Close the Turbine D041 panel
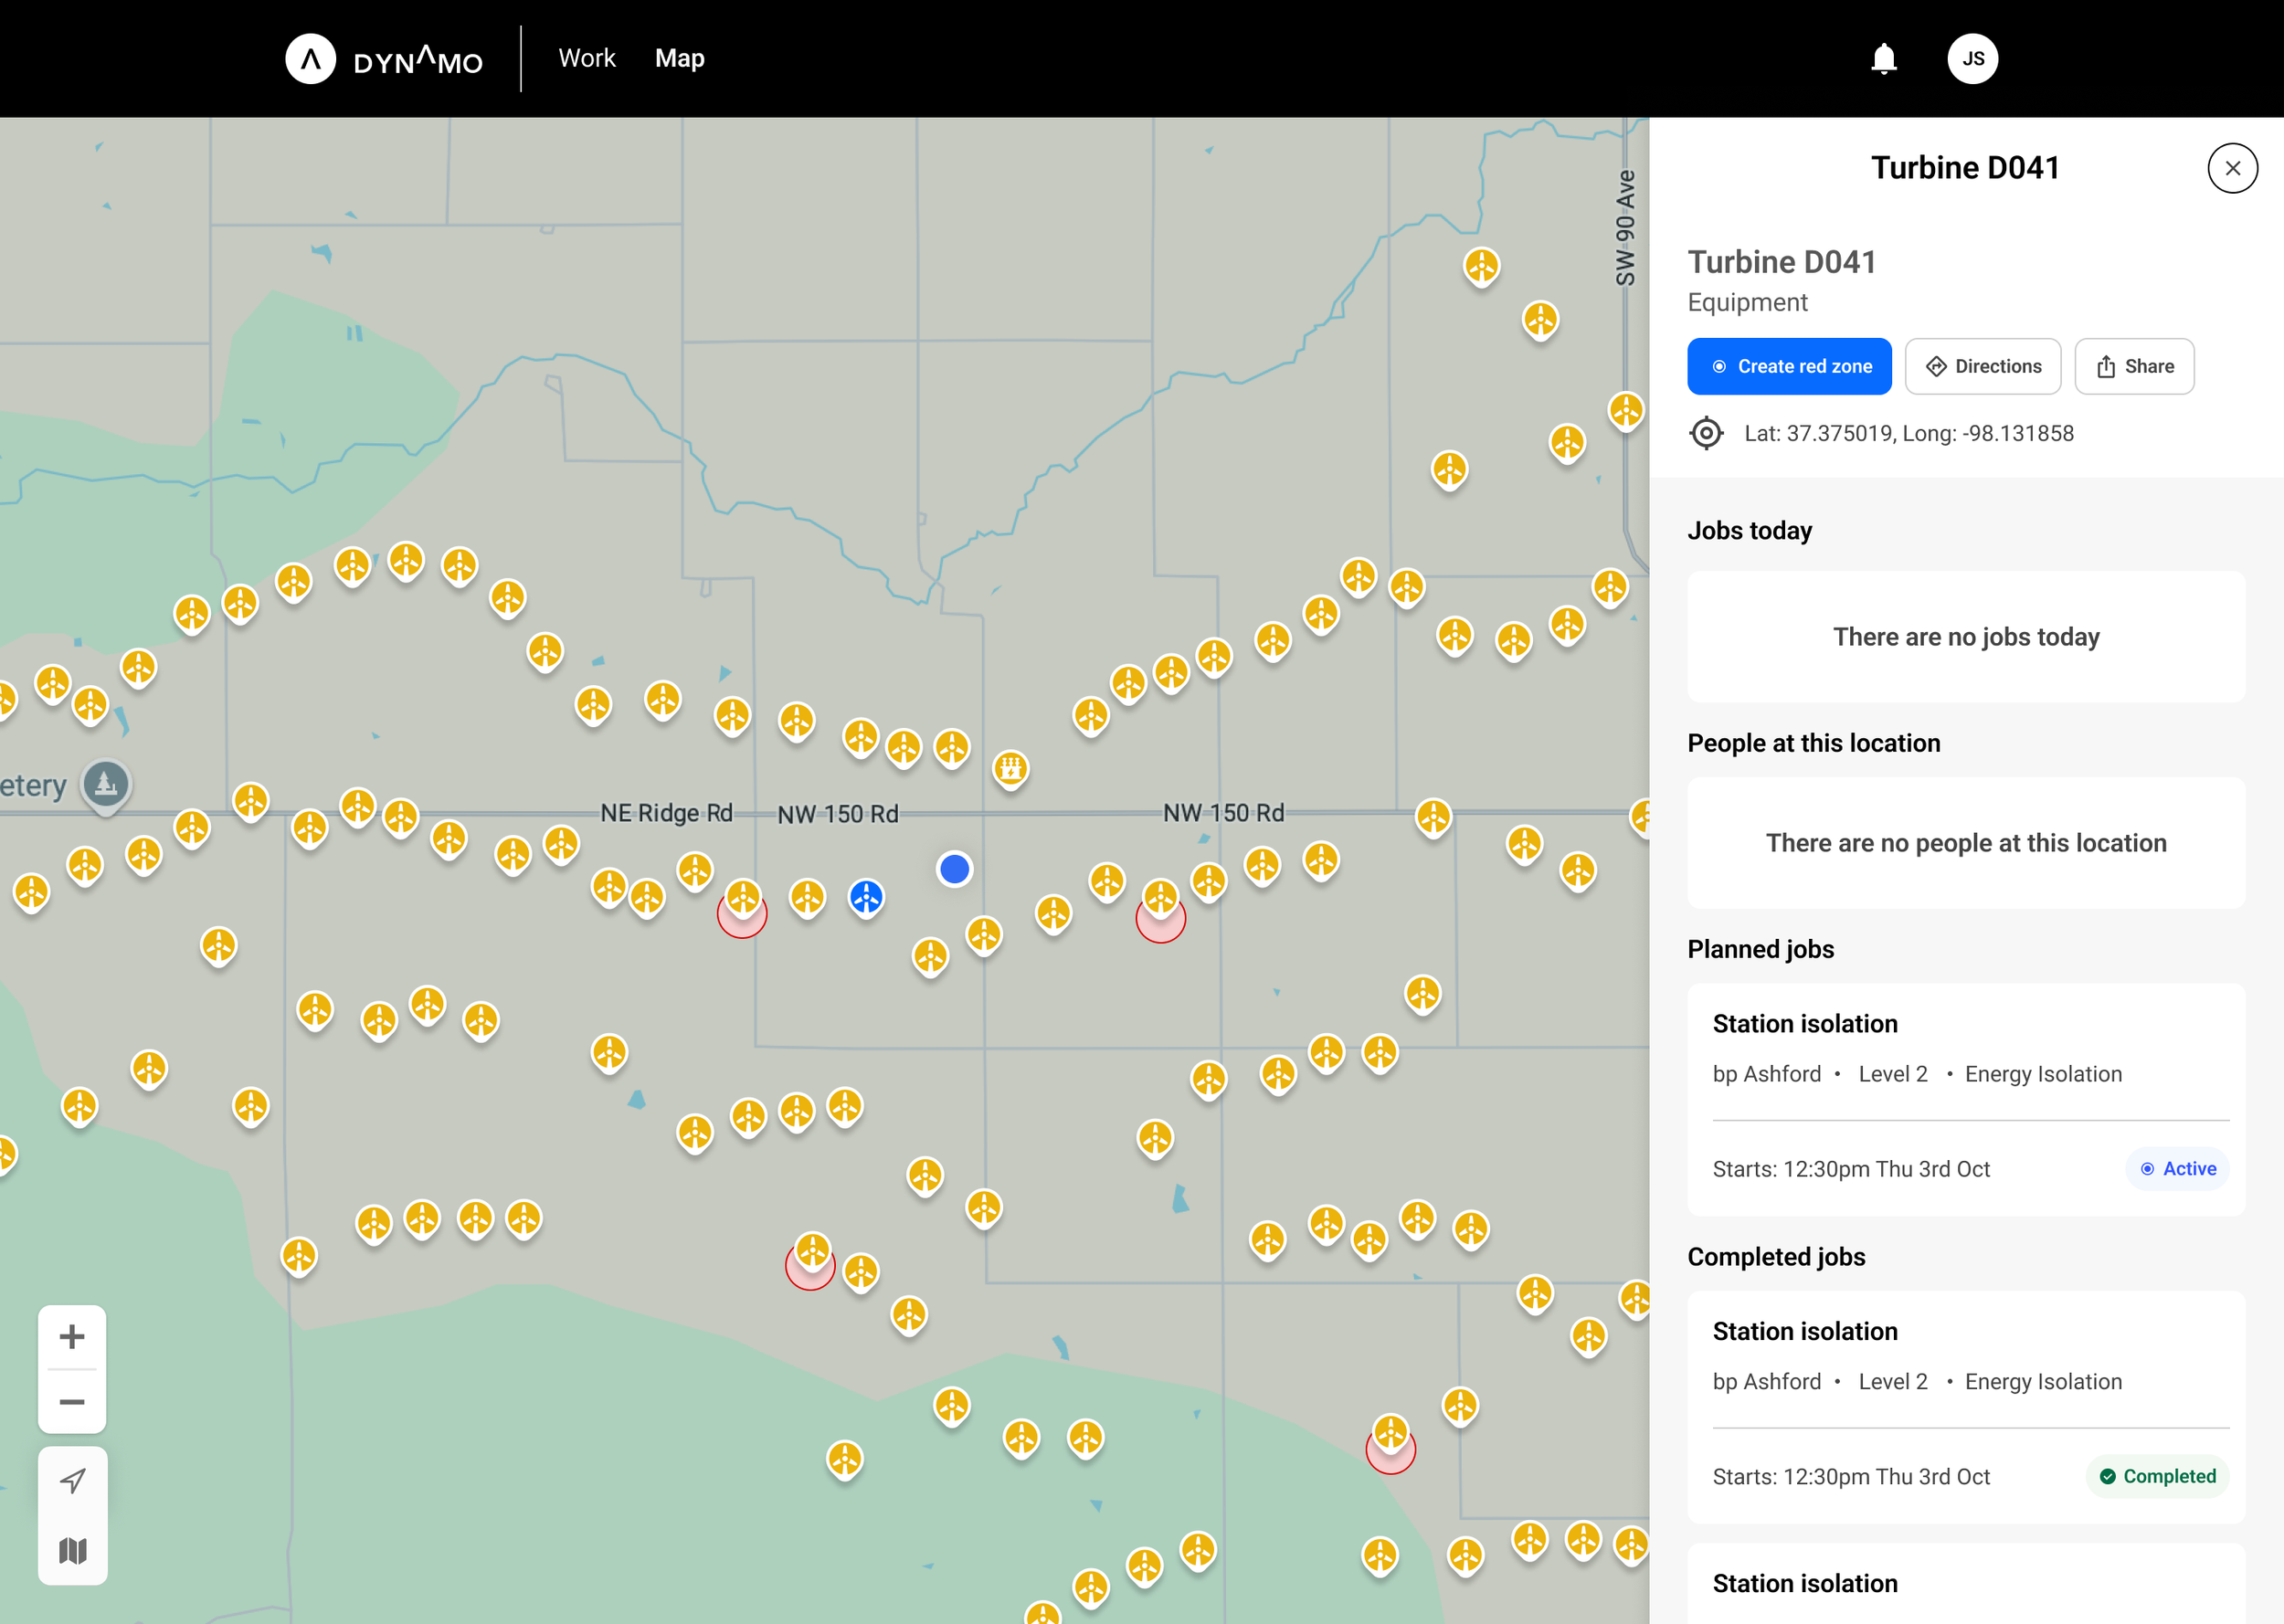 [2232, 167]
